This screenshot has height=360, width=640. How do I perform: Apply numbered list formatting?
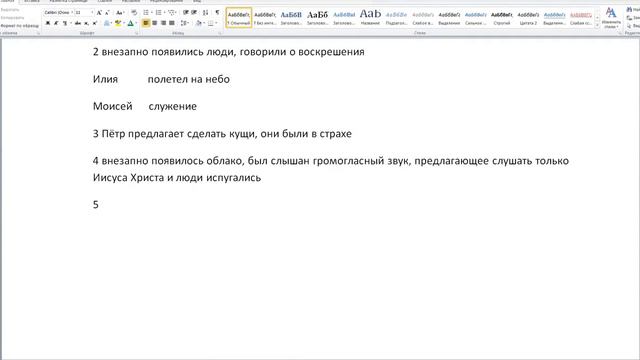coord(158,13)
